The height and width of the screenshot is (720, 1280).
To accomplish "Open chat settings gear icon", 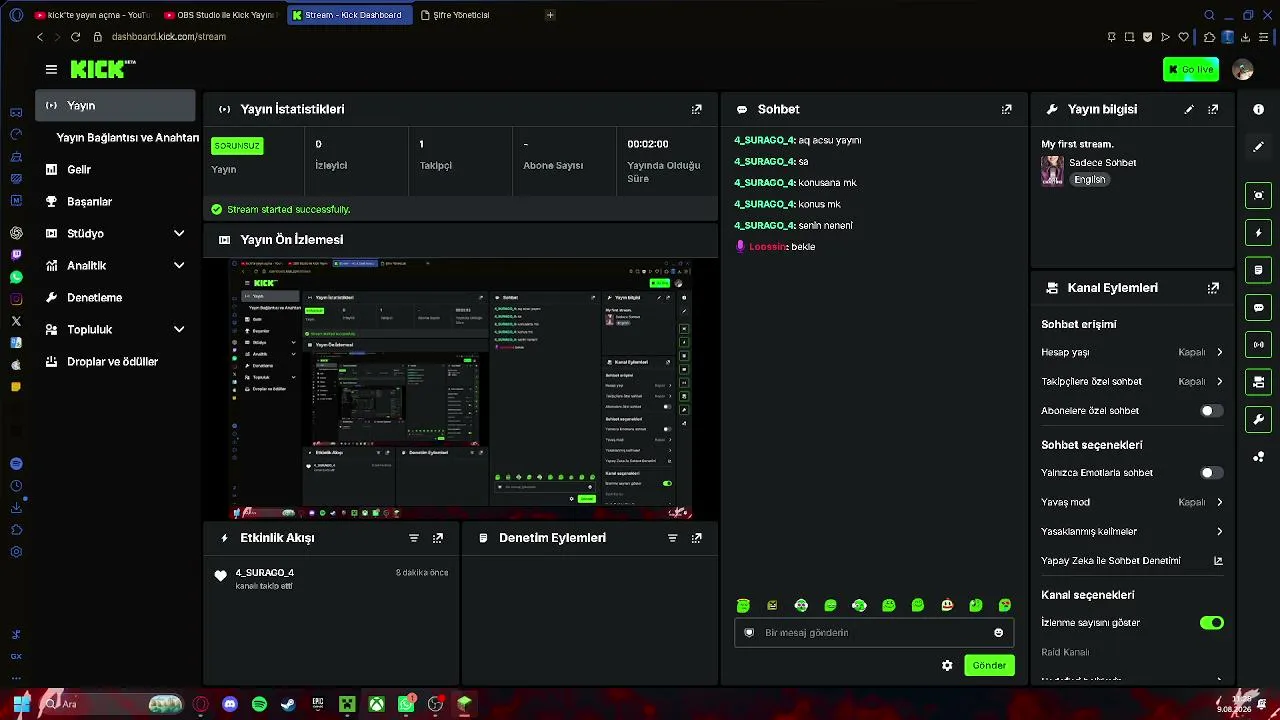I will [x=947, y=666].
